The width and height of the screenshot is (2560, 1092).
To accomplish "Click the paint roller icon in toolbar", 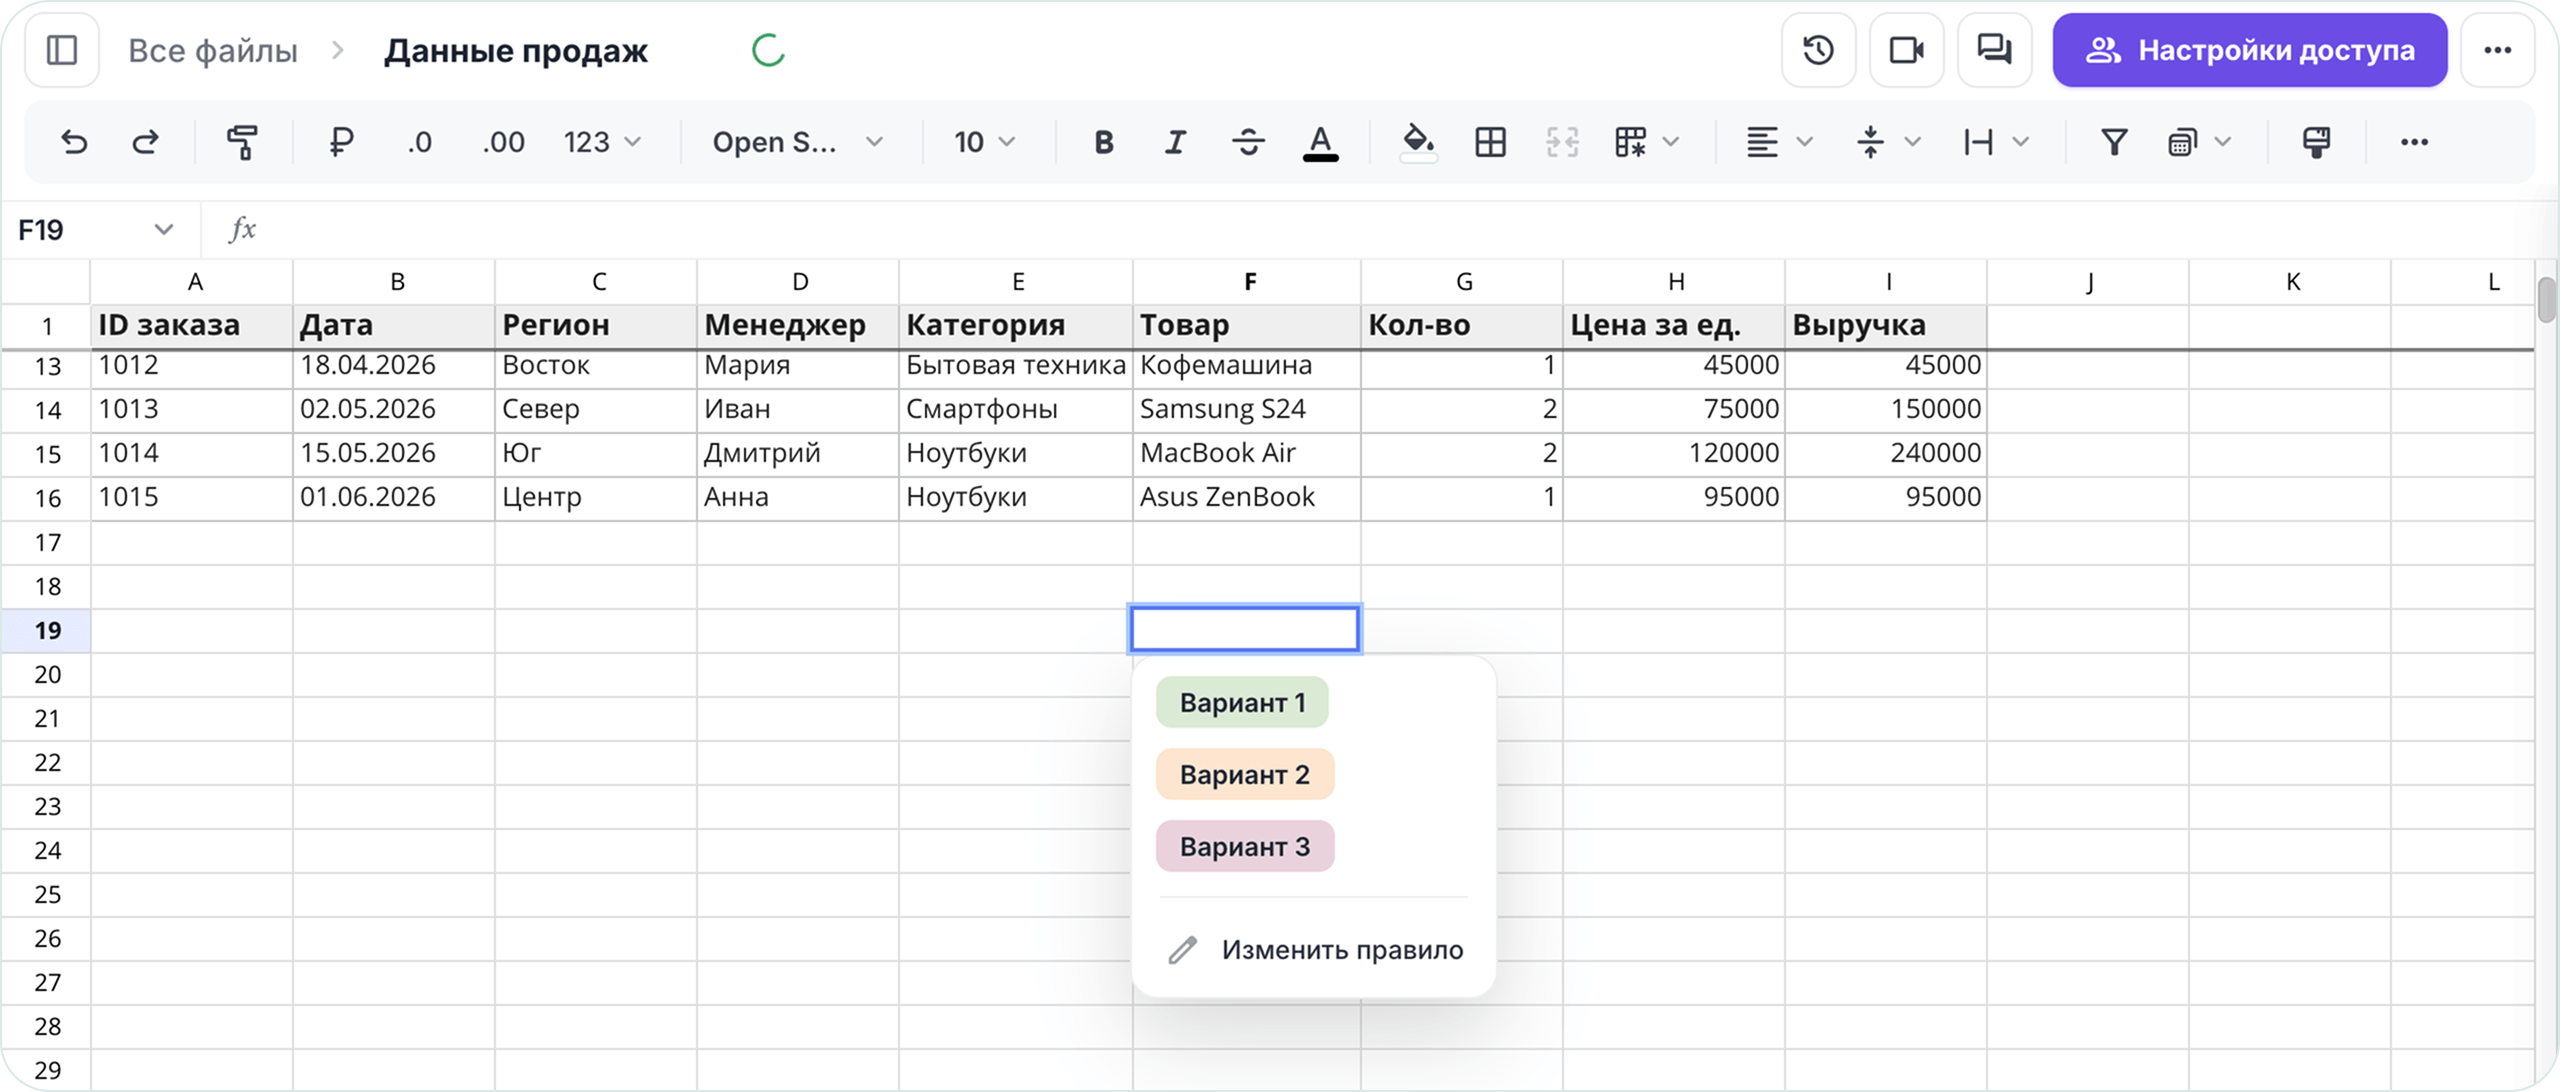I will (2317, 142).
